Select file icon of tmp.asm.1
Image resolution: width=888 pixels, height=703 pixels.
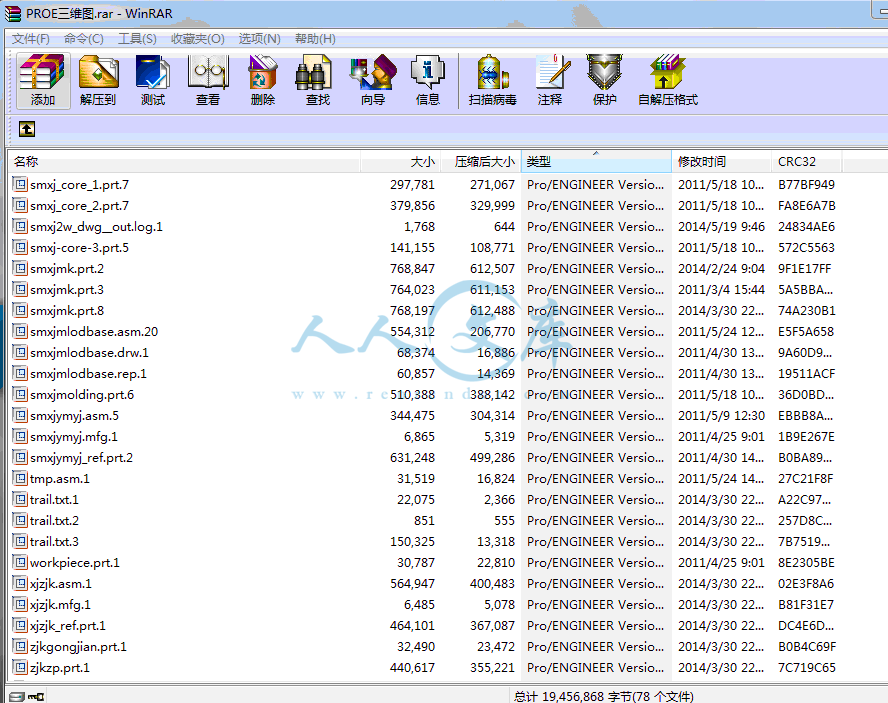tap(20, 478)
